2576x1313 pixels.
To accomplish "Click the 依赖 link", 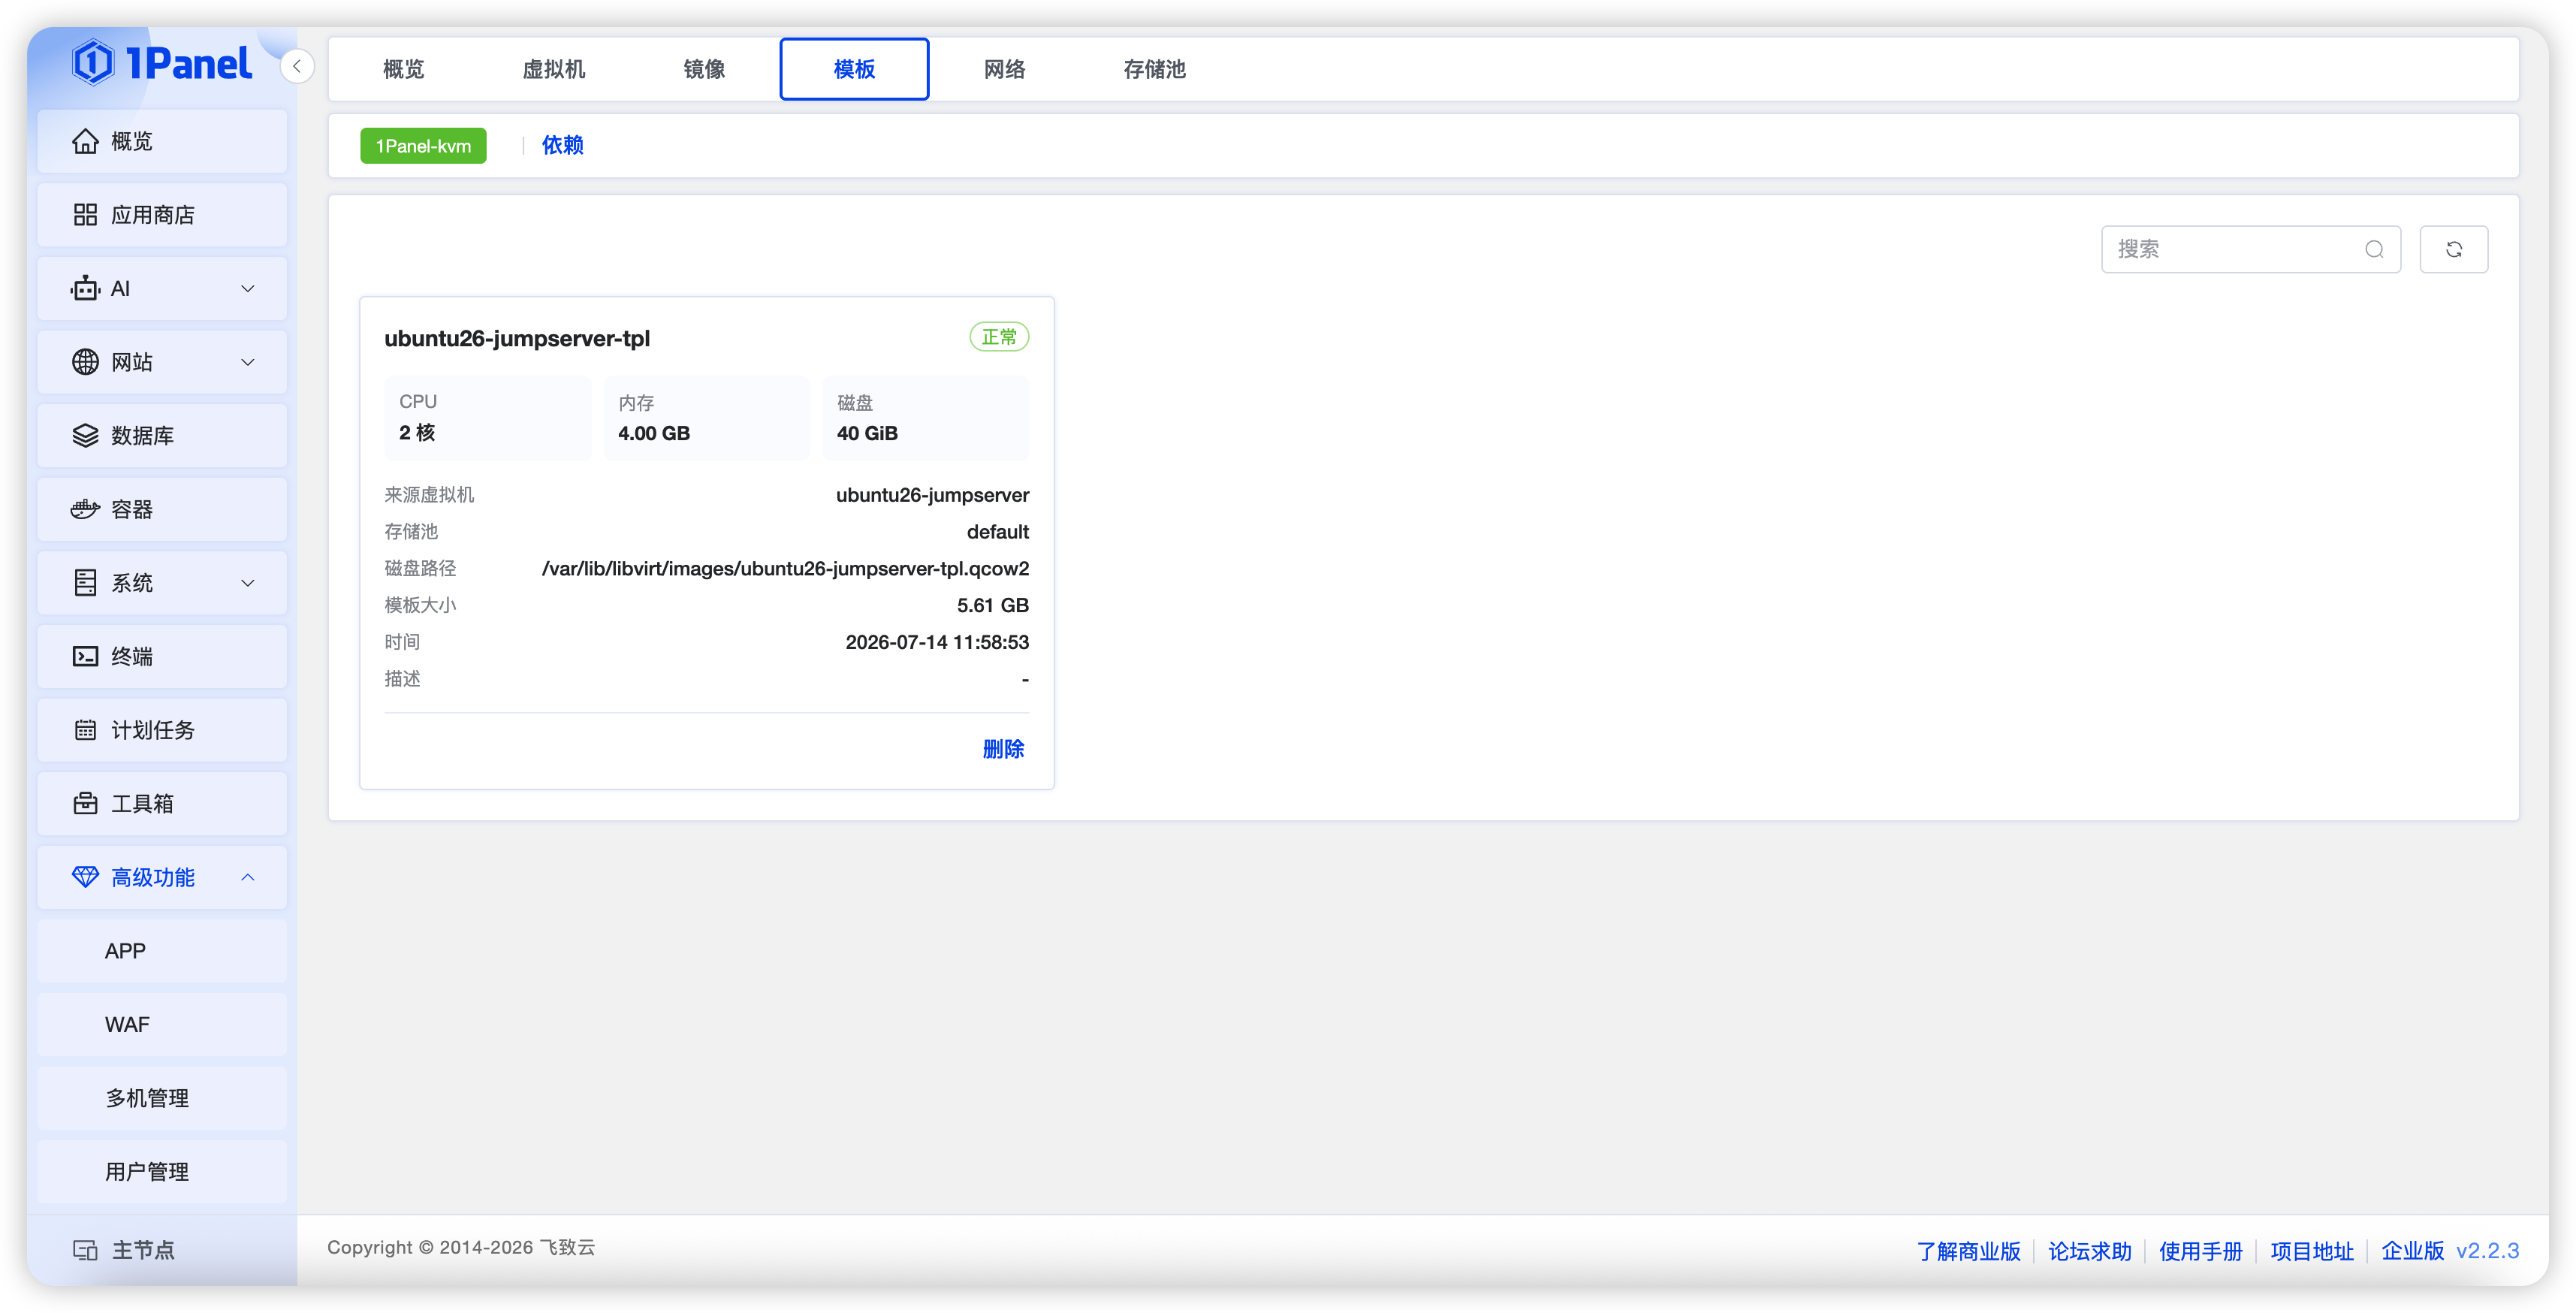I will click(x=562, y=145).
